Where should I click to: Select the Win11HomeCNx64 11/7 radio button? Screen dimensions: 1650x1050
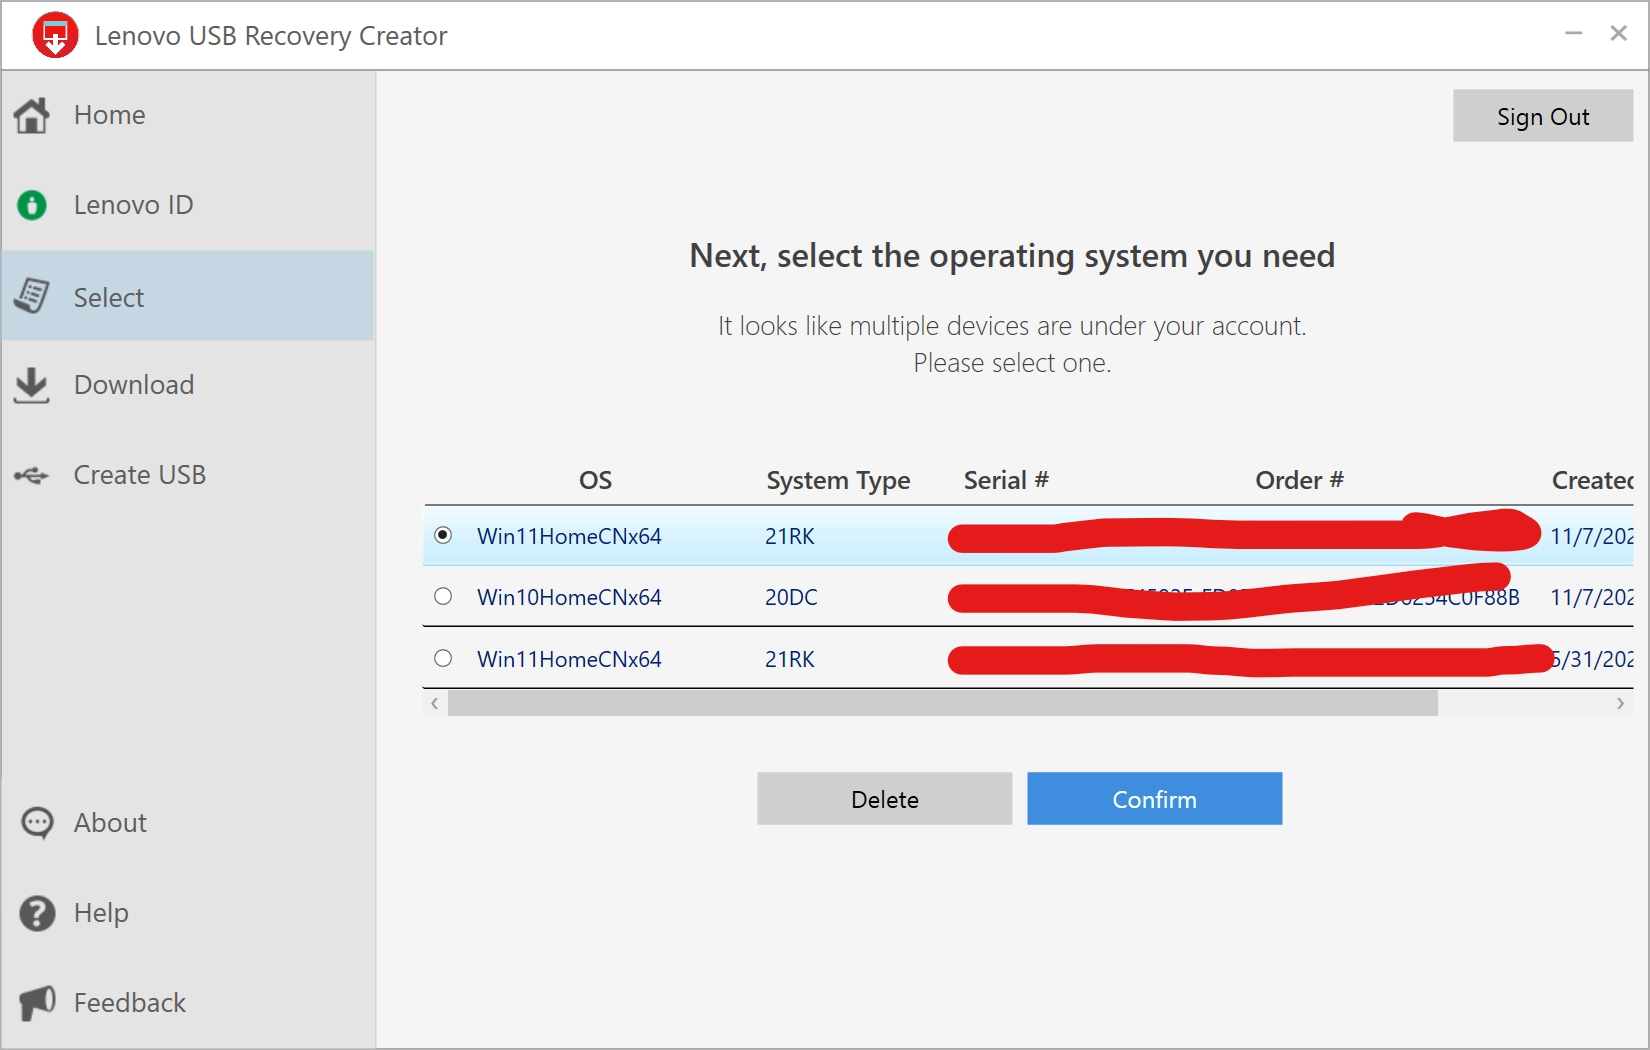[x=443, y=535]
